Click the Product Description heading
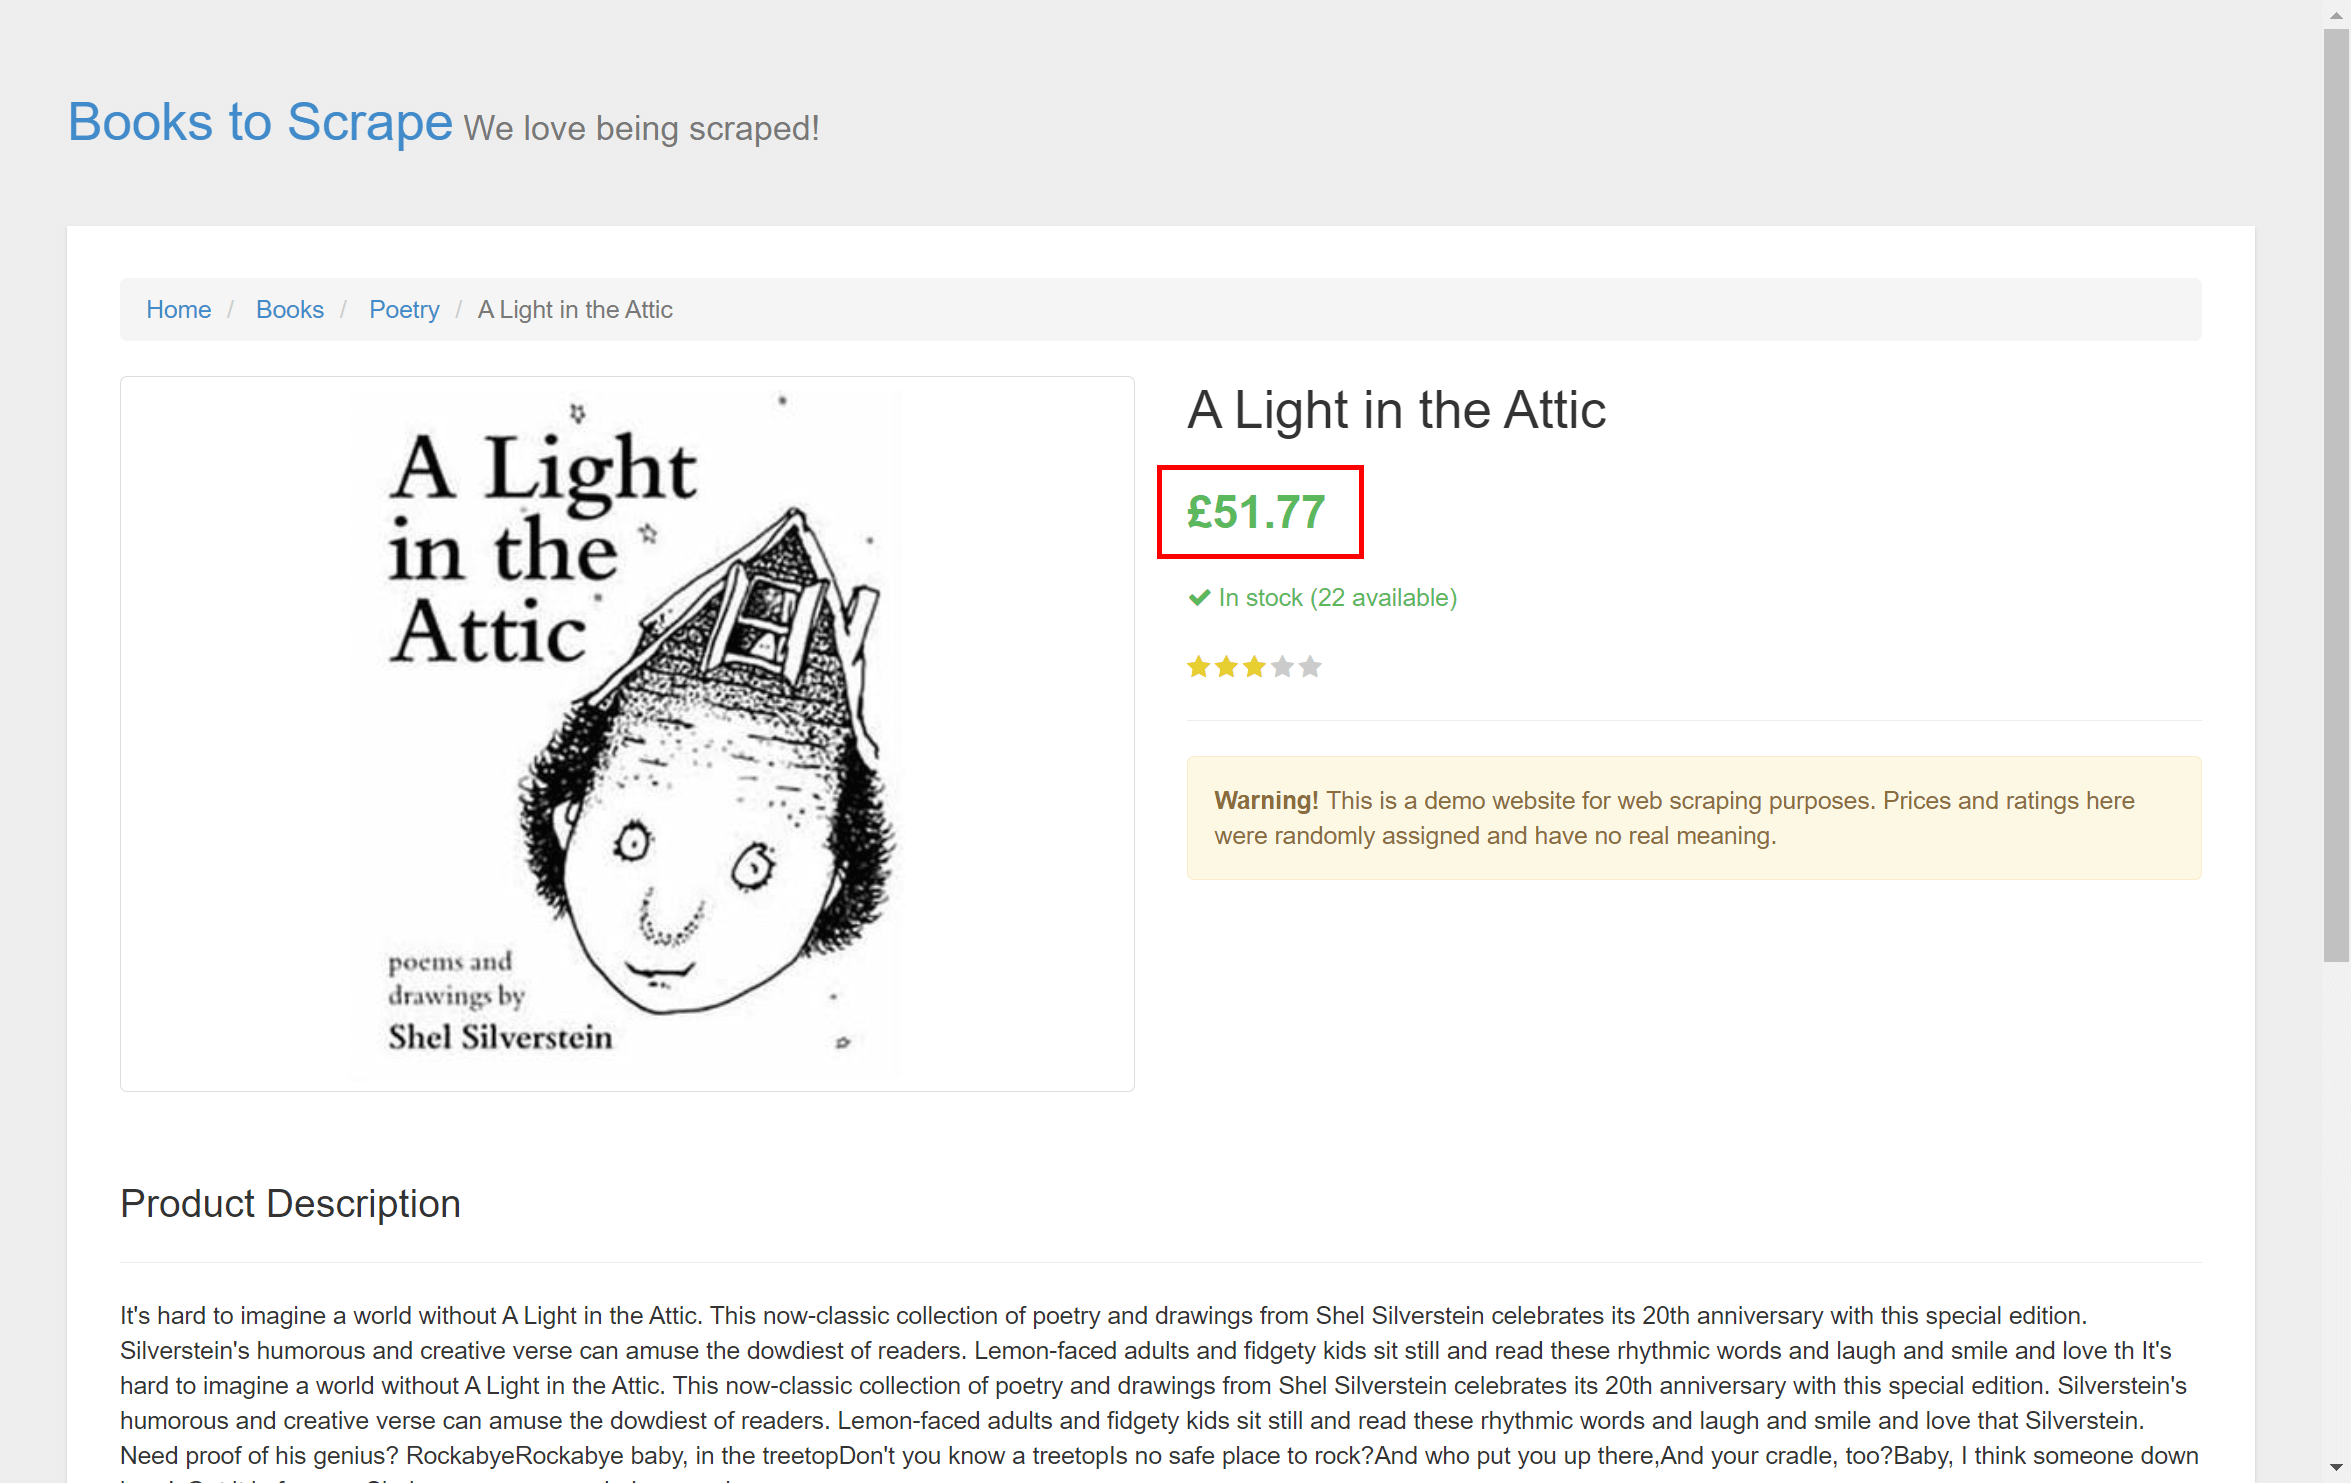Screen dimensions: 2351x1483 (x=290, y=1204)
